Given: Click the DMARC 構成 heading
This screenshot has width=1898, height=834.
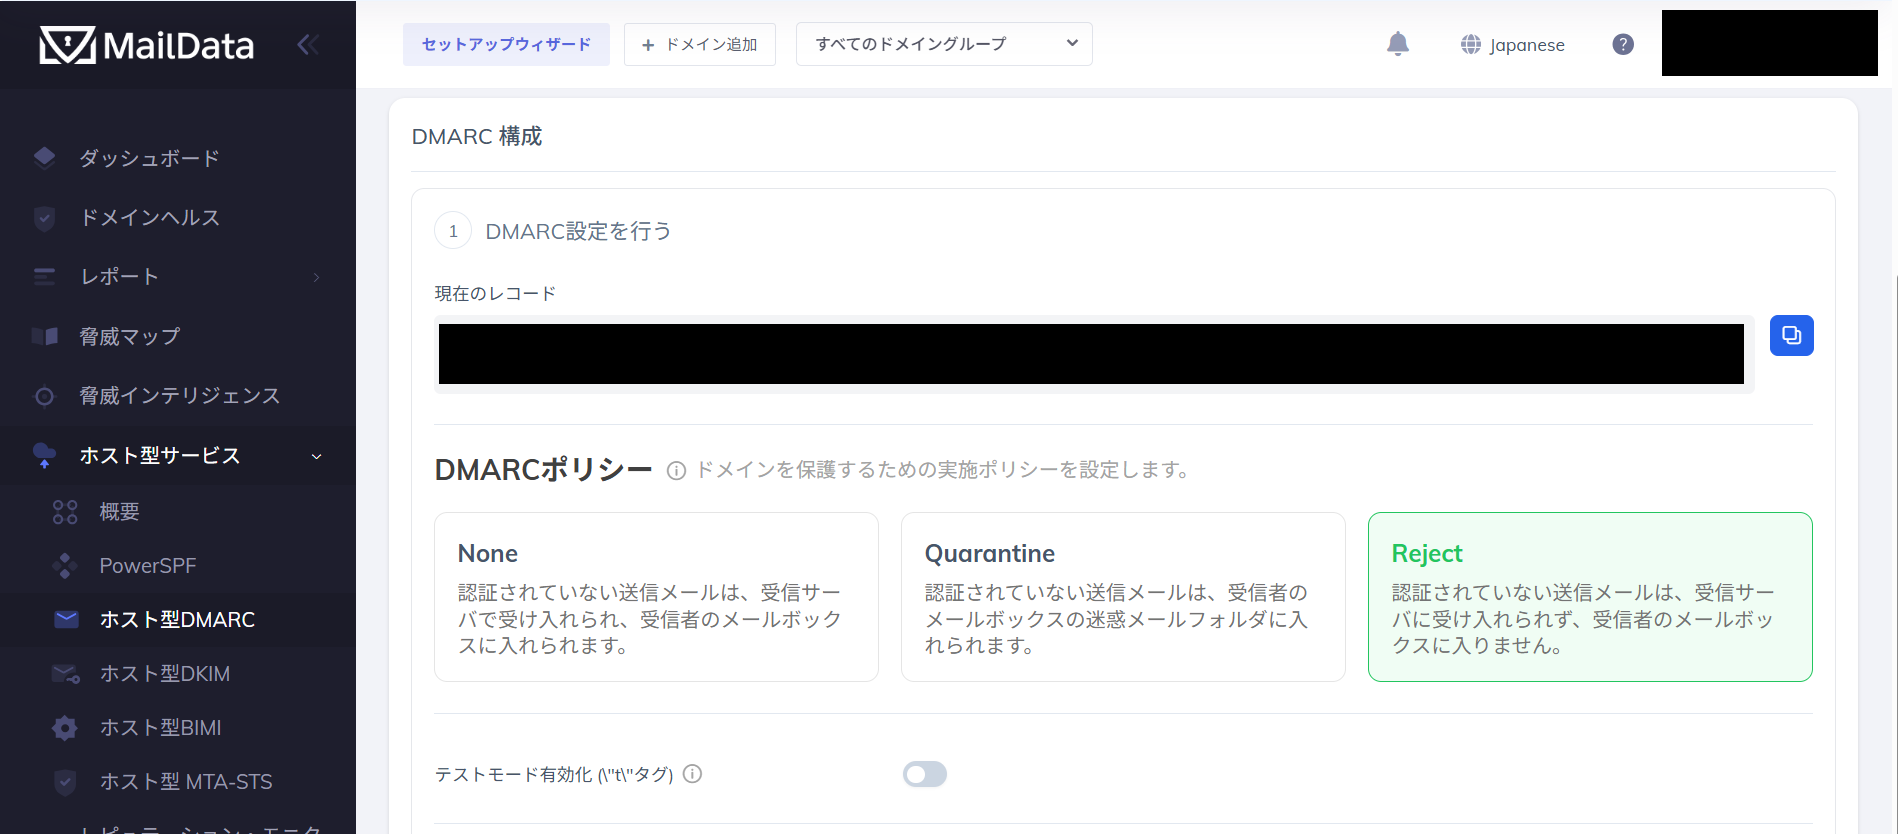Looking at the screenshot, I should (477, 136).
